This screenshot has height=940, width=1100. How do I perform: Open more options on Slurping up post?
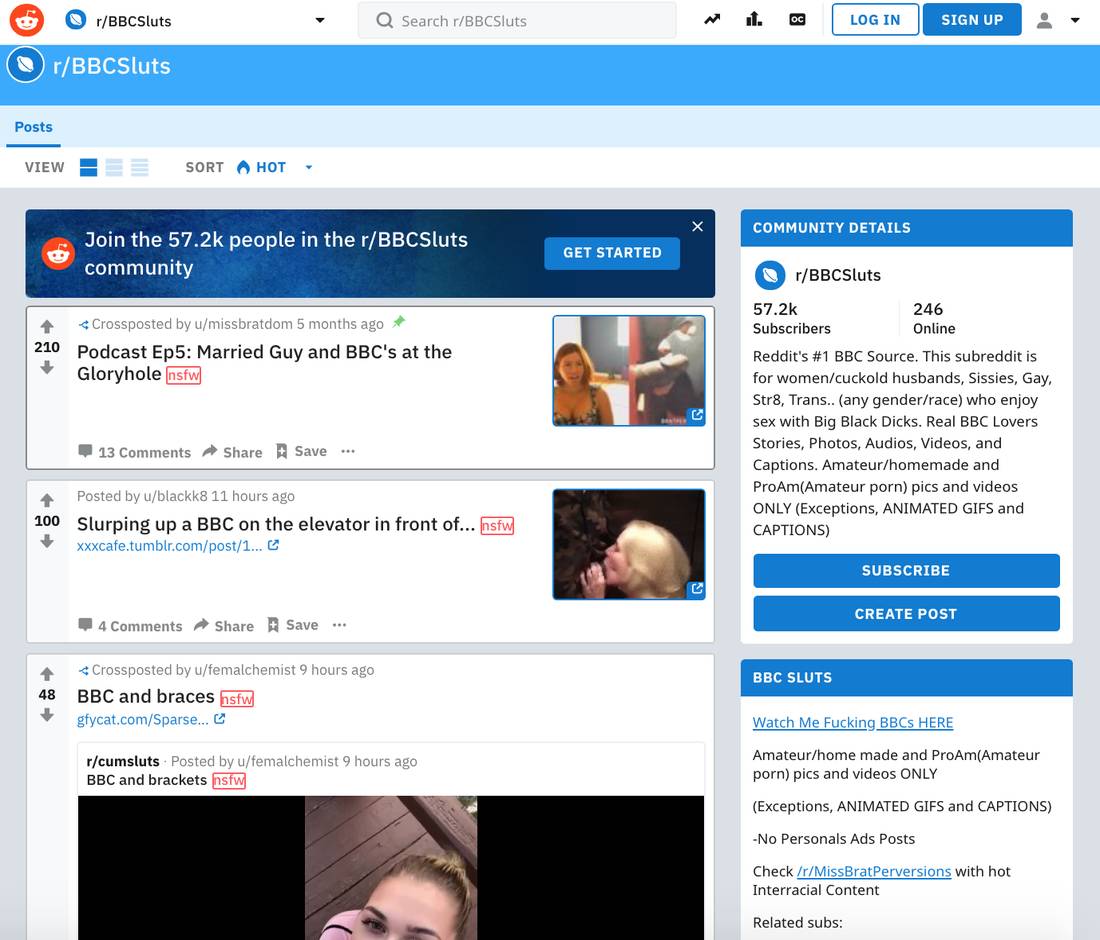tap(340, 625)
